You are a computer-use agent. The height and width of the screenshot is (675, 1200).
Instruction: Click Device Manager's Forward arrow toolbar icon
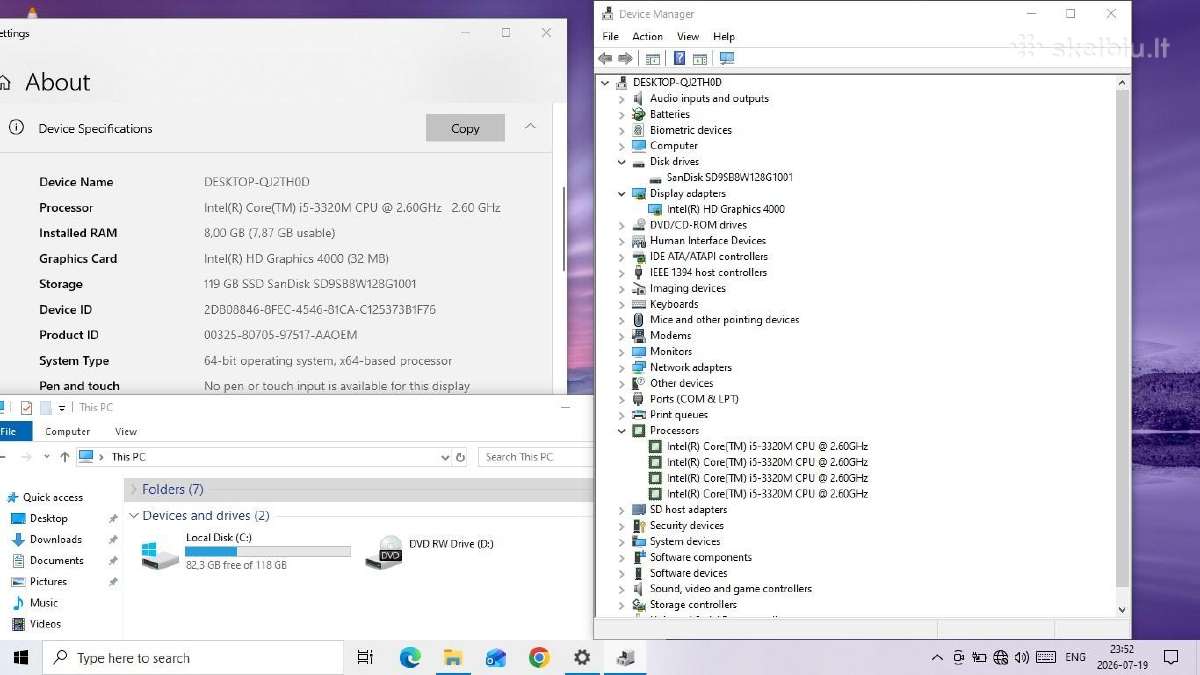pos(626,59)
